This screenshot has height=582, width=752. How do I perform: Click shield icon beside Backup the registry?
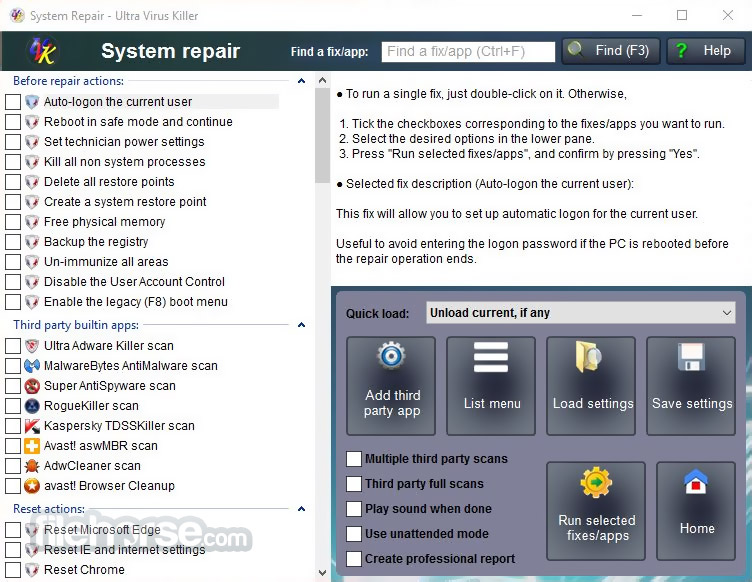(x=32, y=242)
